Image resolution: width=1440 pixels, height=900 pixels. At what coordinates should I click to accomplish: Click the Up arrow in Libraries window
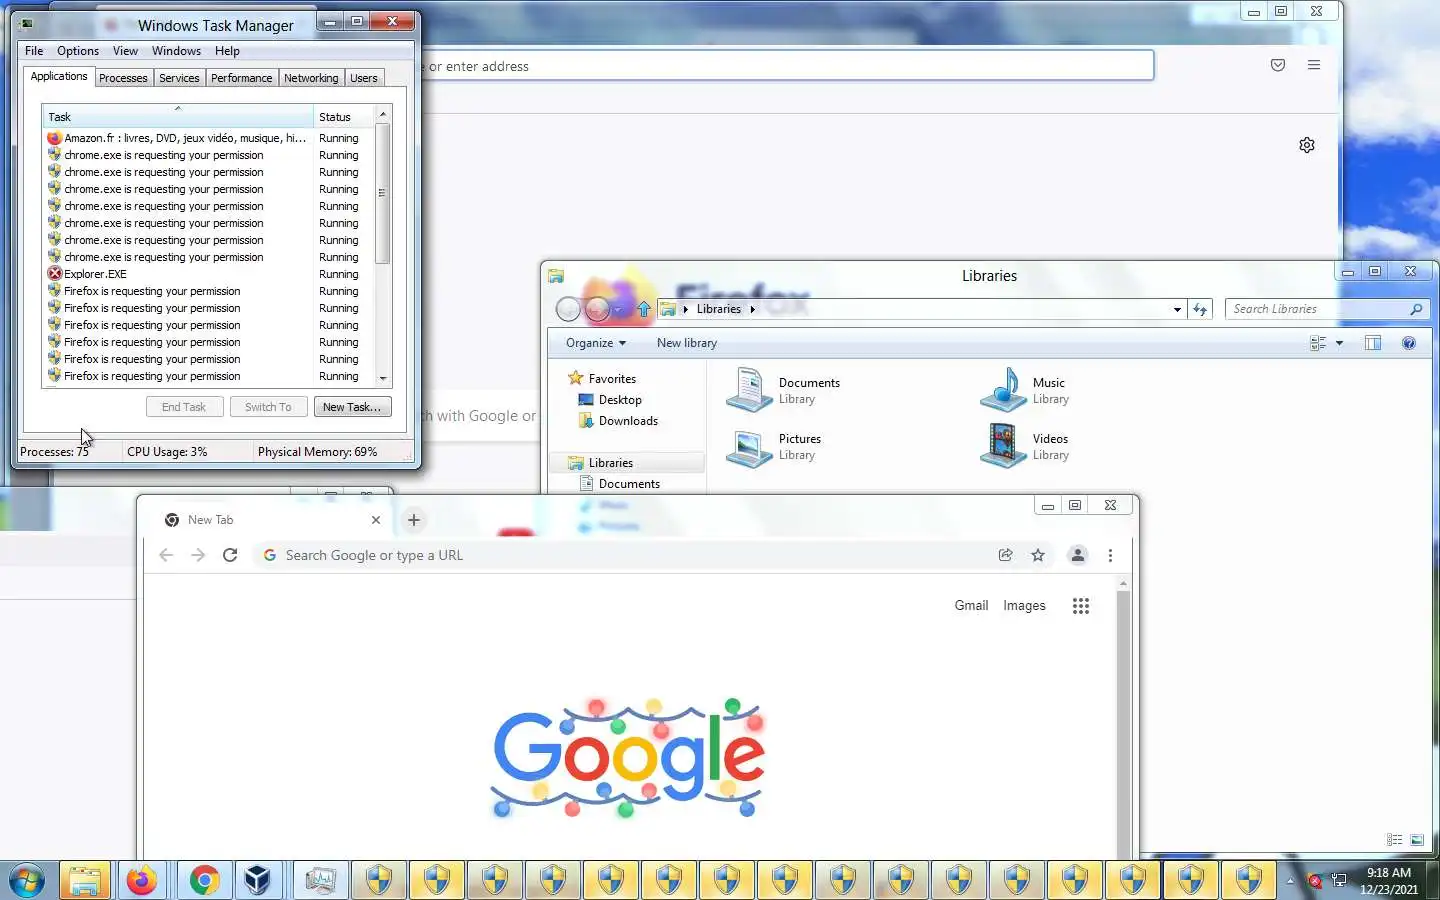pos(644,309)
